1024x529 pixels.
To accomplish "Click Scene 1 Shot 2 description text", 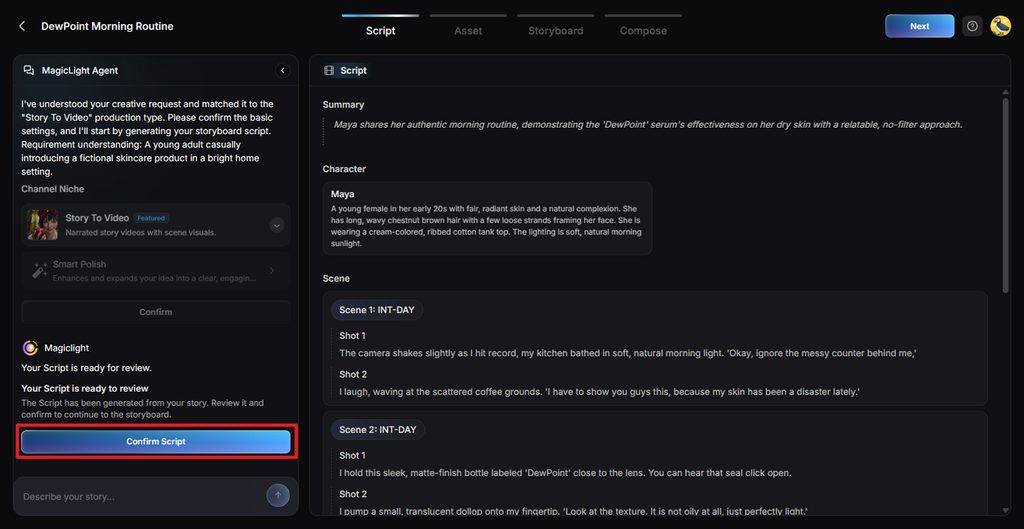I will [x=599, y=392].
